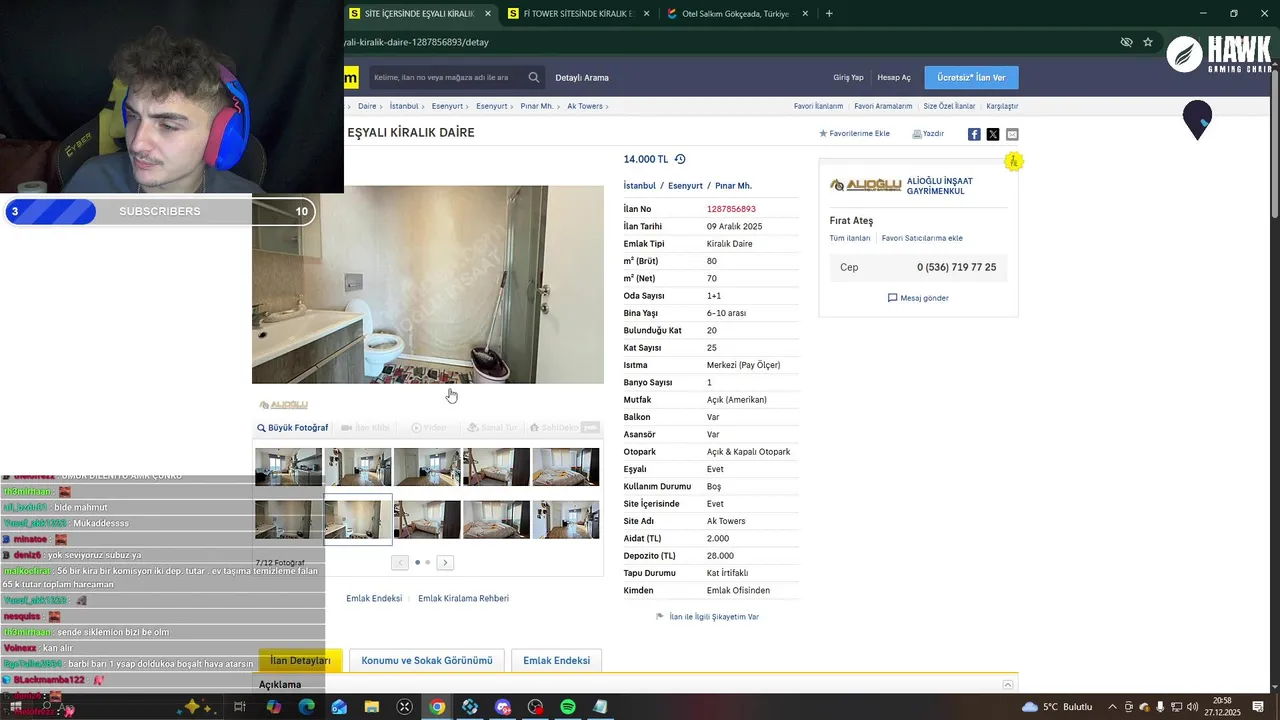Collapse the Açıklama section arrow
Screen dimensions: 1280x720
(1008, 685)
